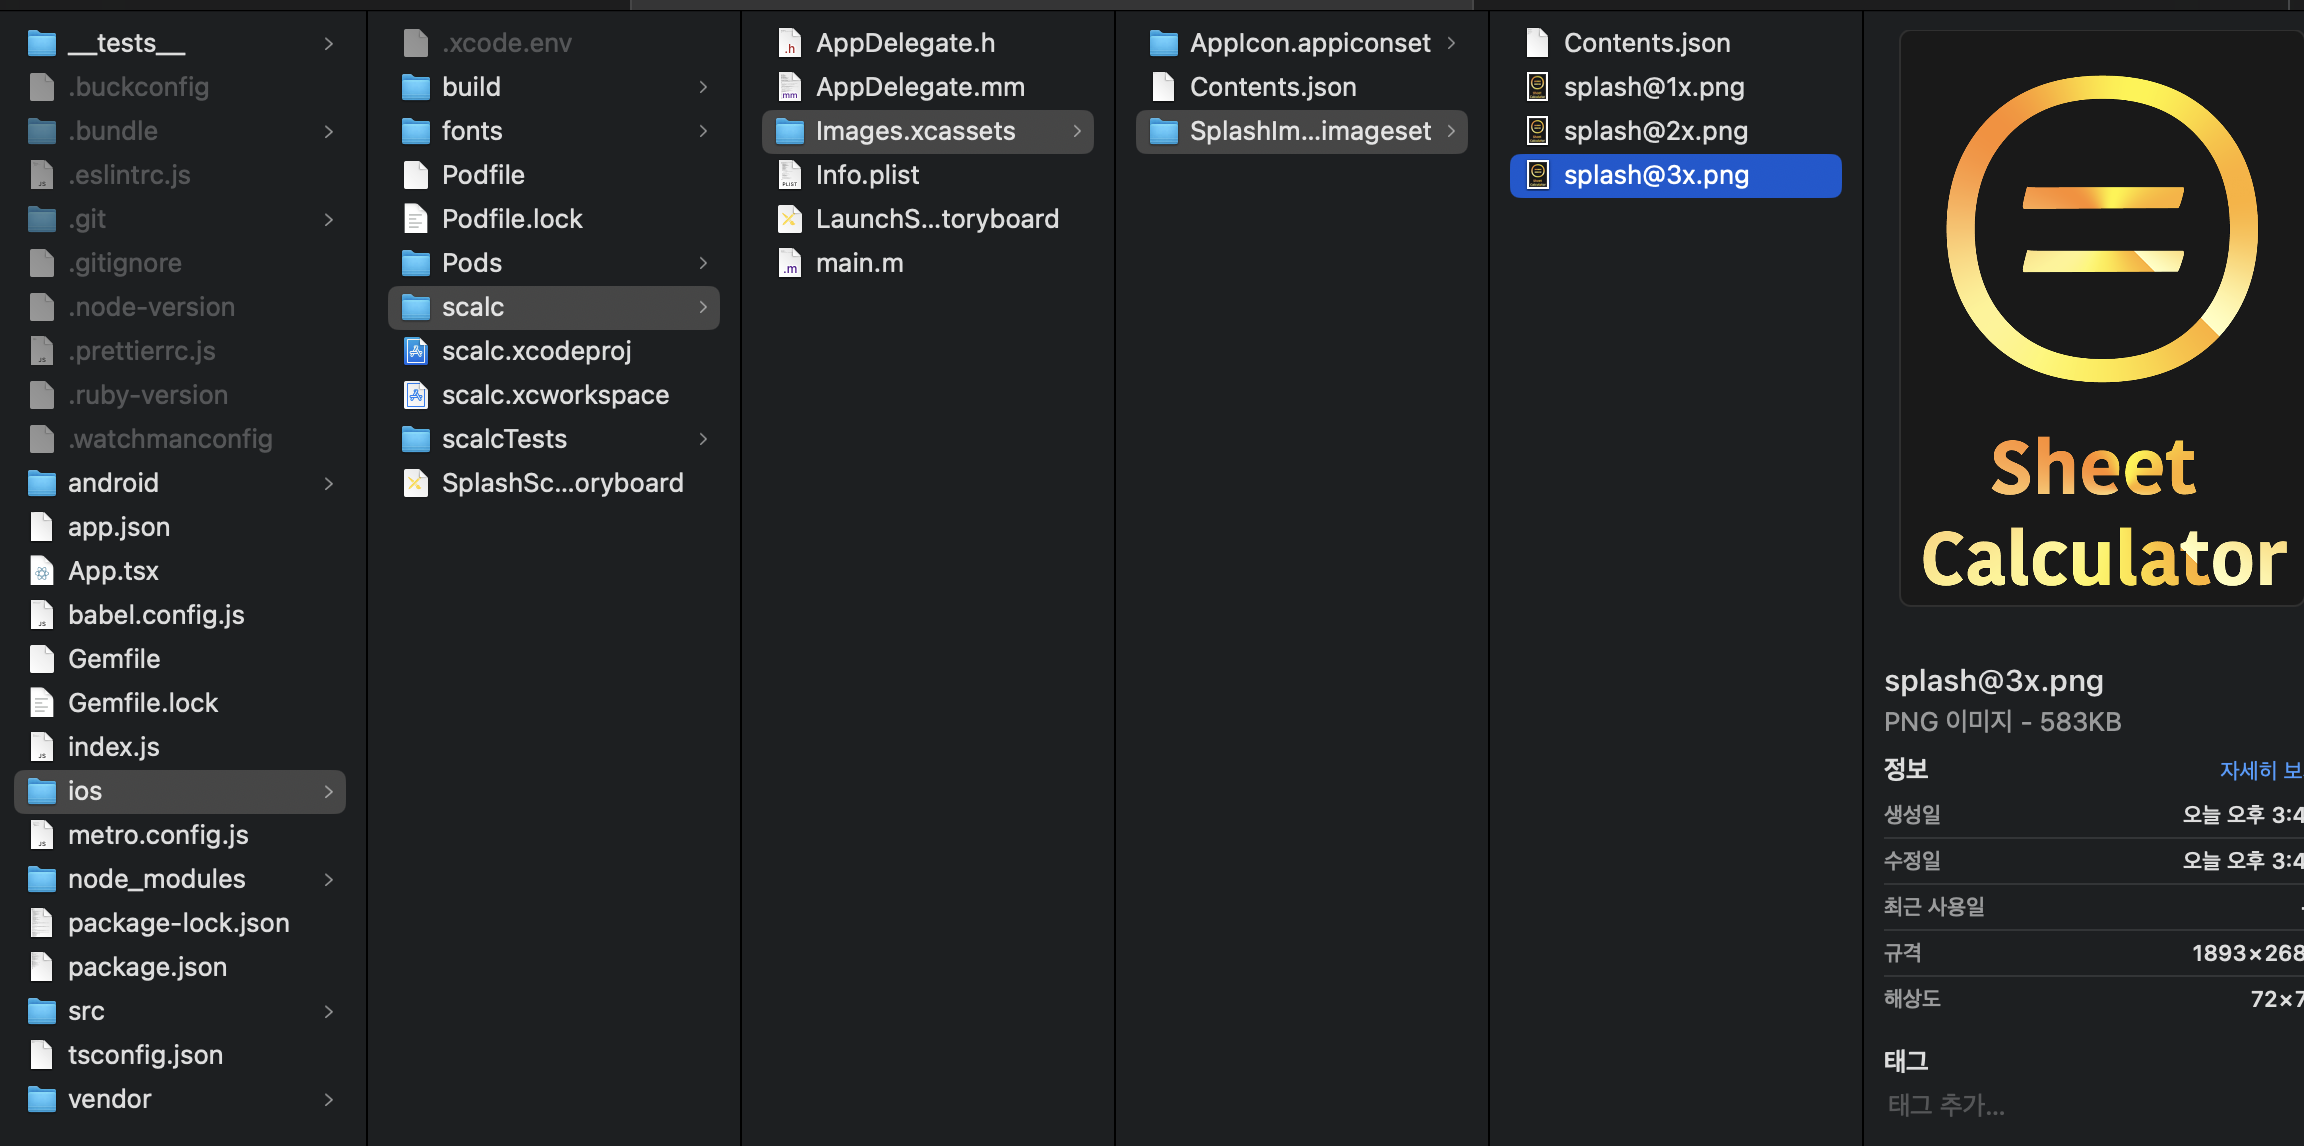Click the main.m source file icon
2304x1146 pixels.
click(x=790, y=263)
